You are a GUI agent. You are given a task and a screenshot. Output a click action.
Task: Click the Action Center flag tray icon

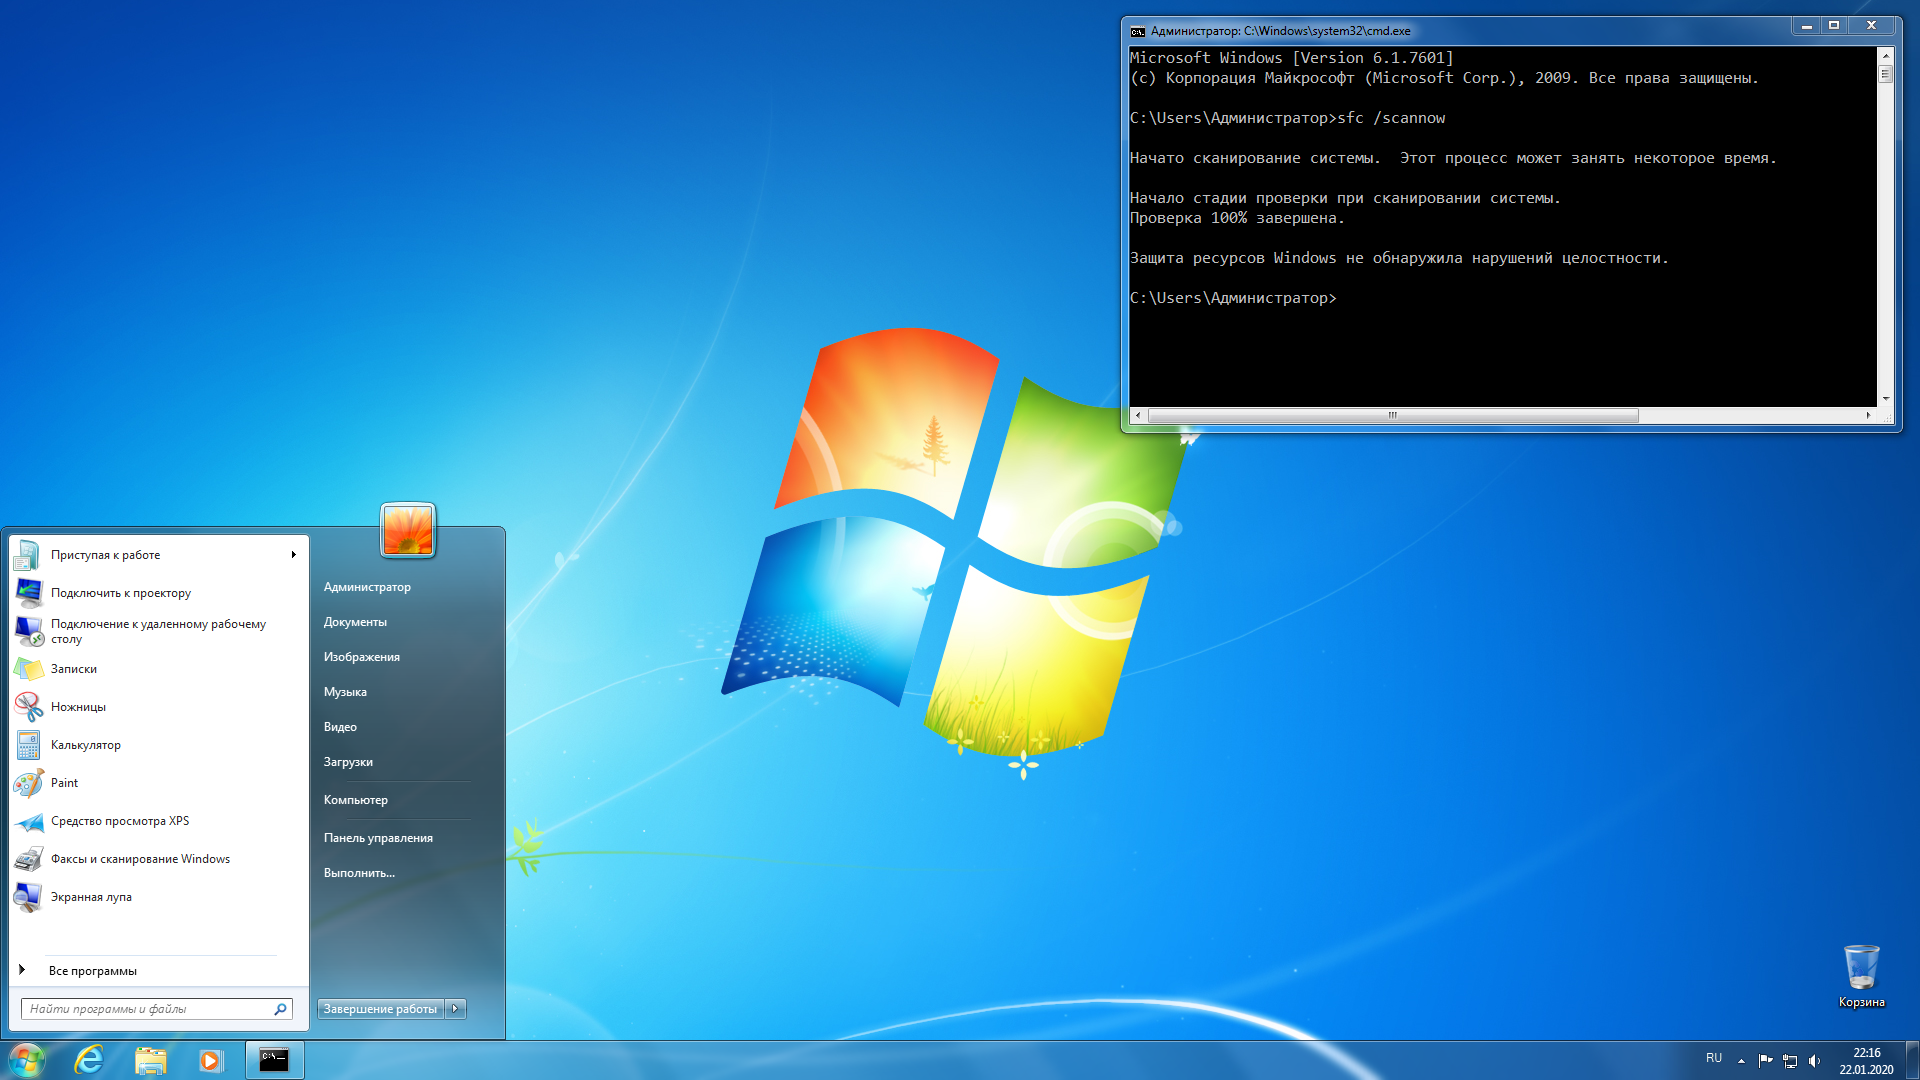coord(1765,1061)
